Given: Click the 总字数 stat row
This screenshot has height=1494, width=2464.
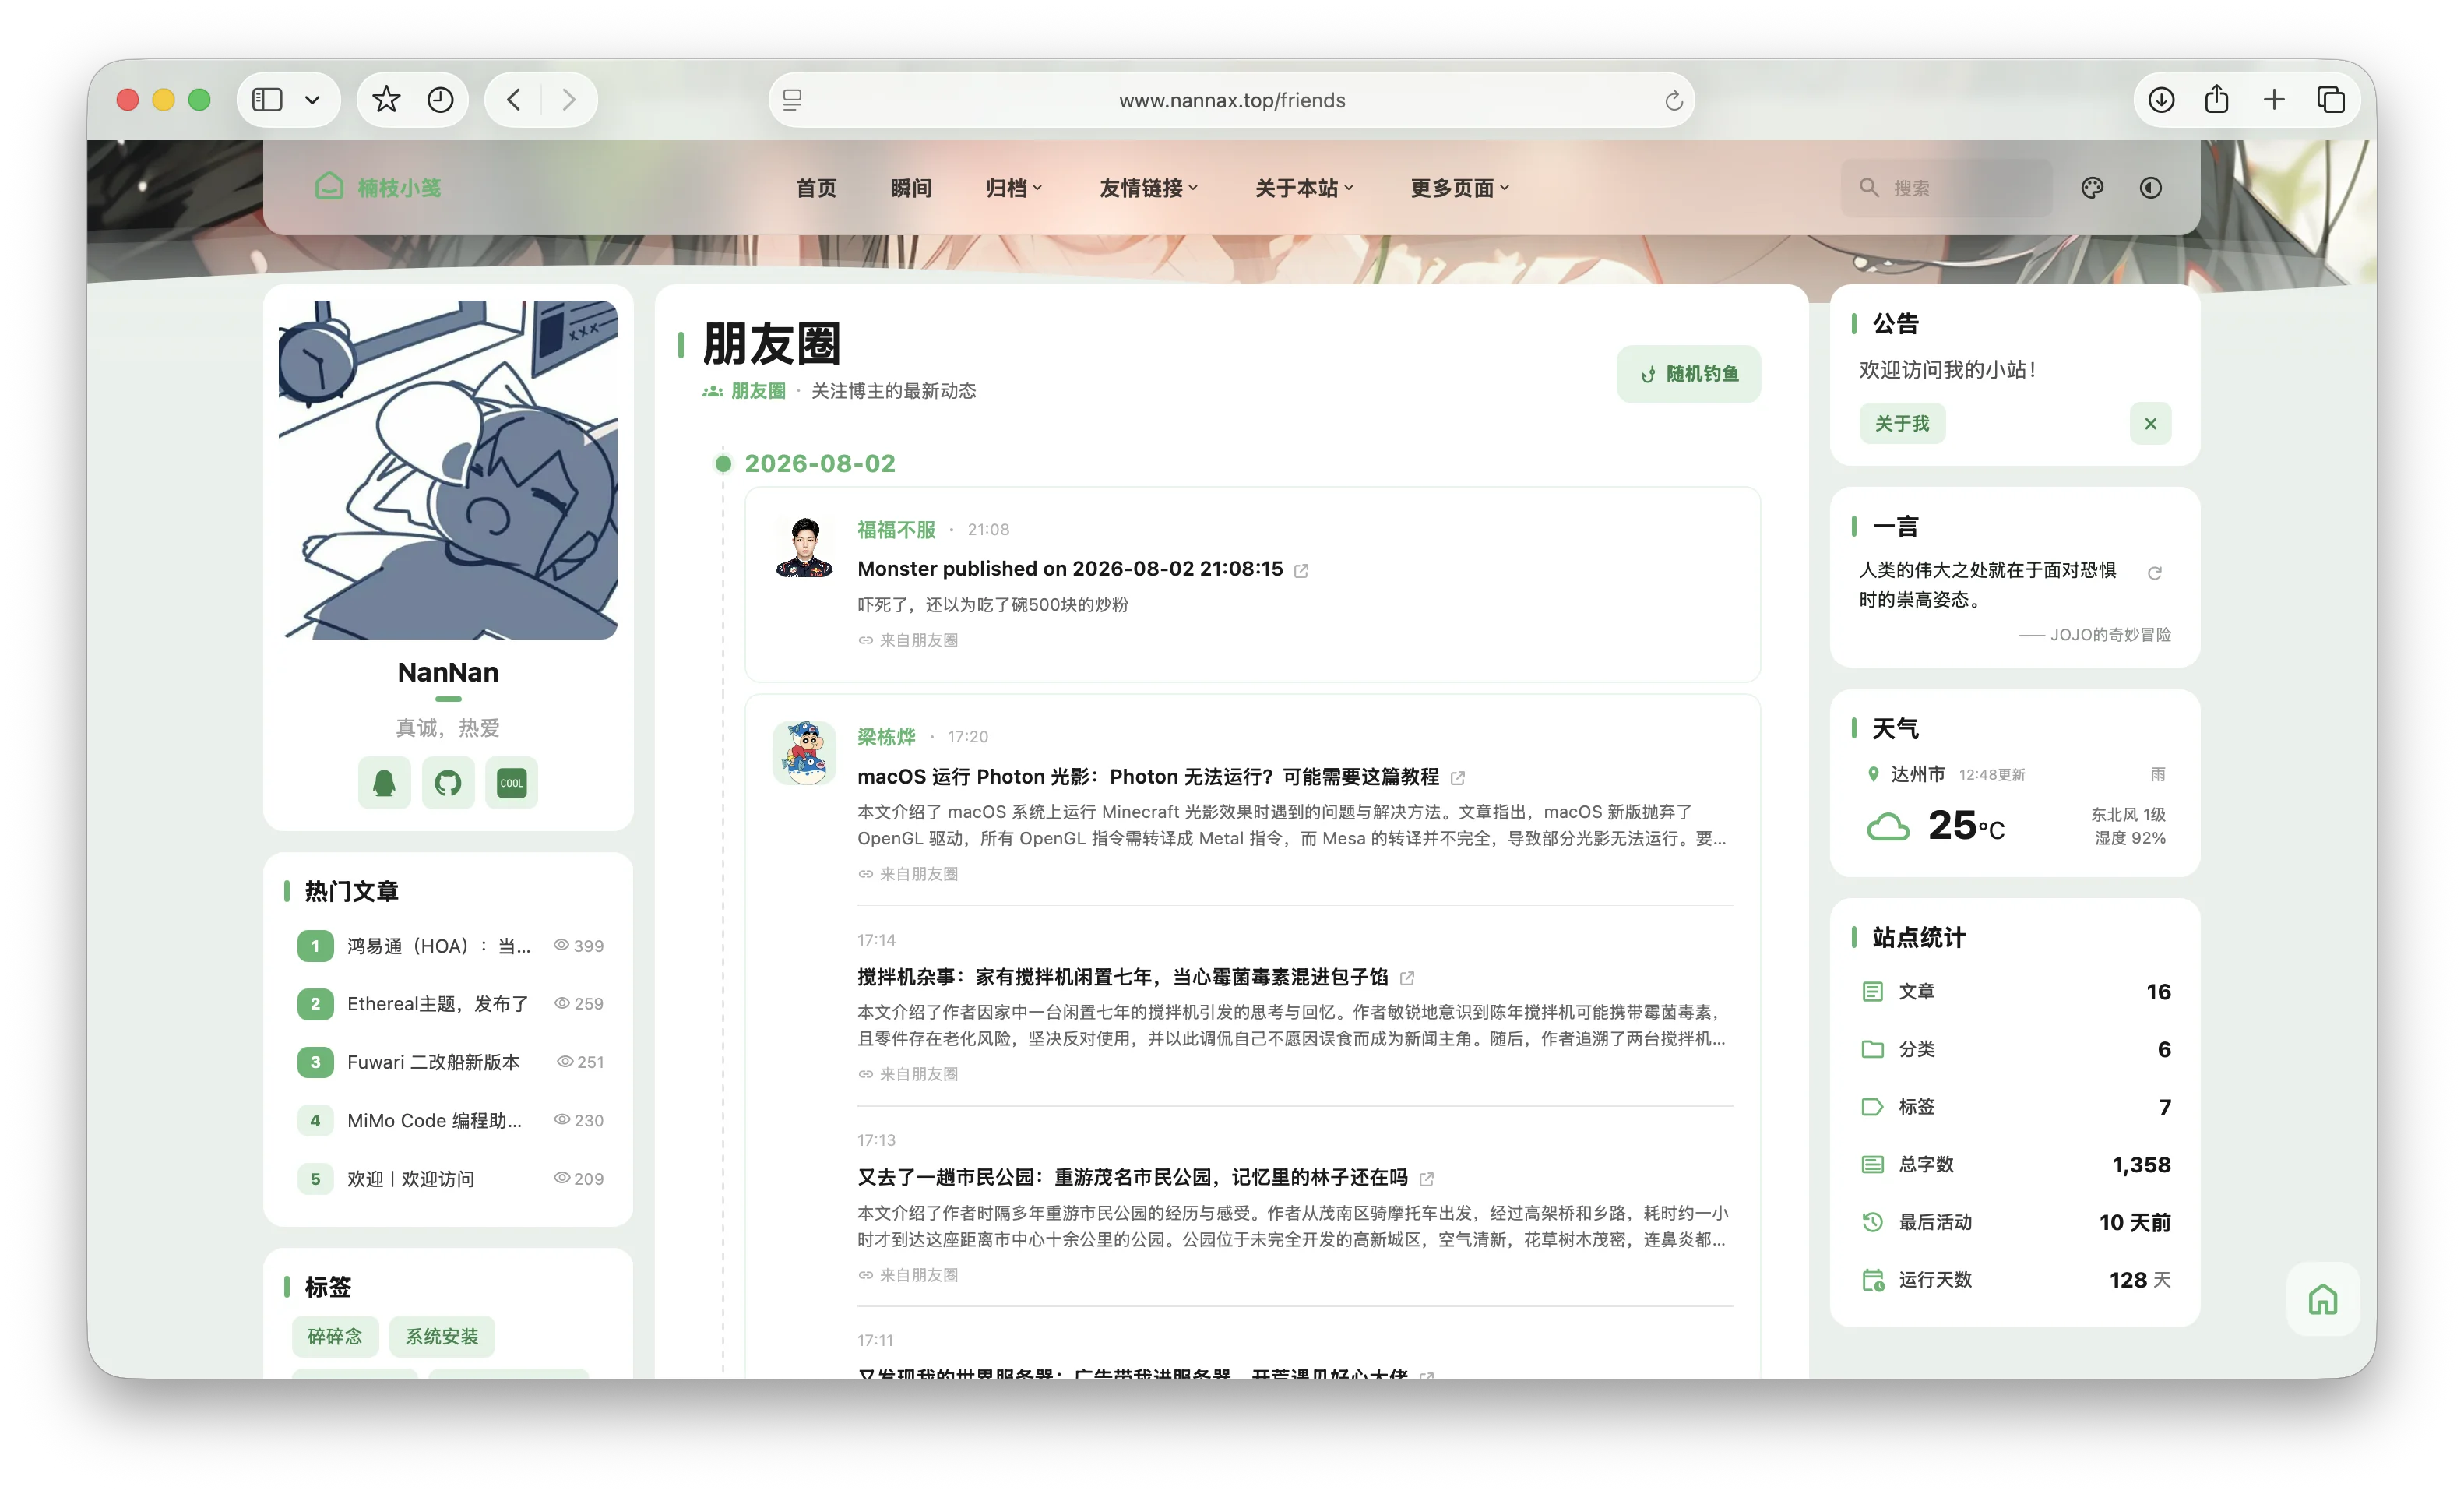Looking at the screenshot, I should point(2016,1165).
